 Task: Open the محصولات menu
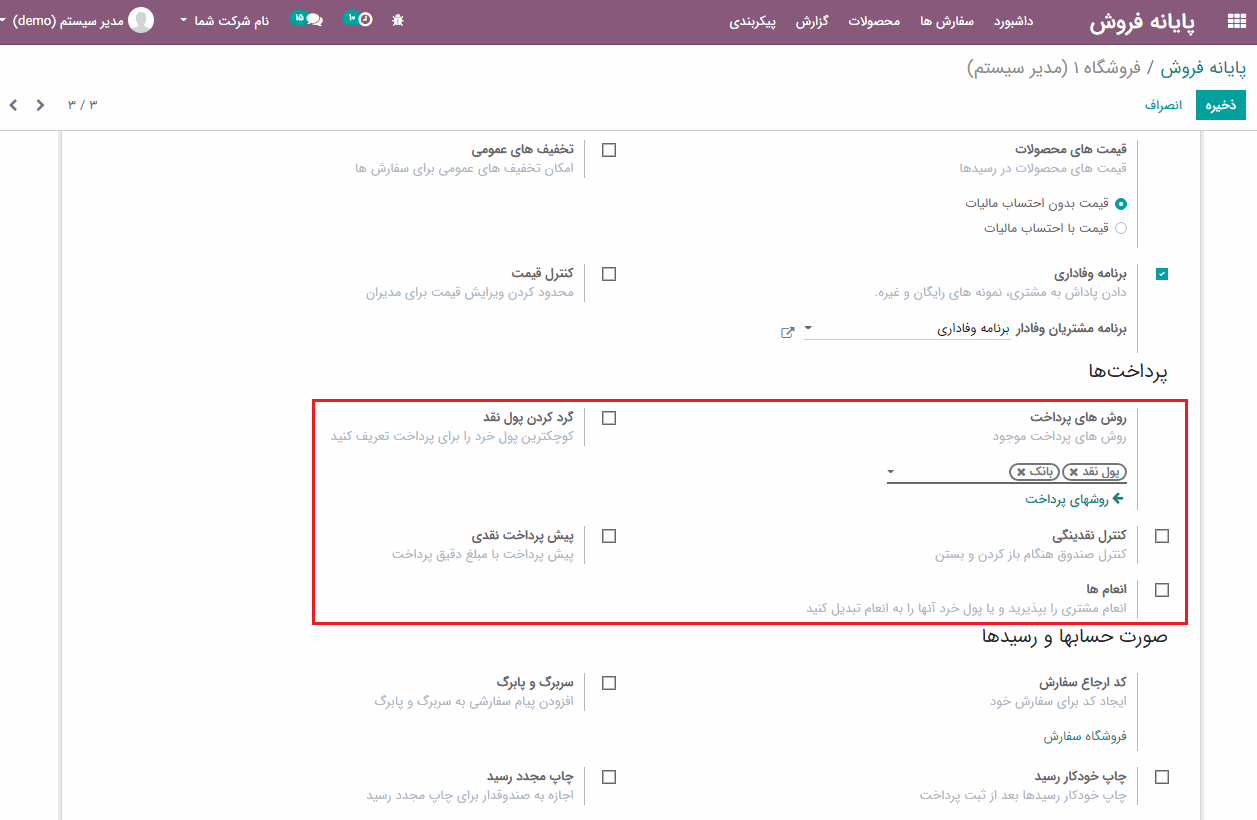tap(874, 21)
